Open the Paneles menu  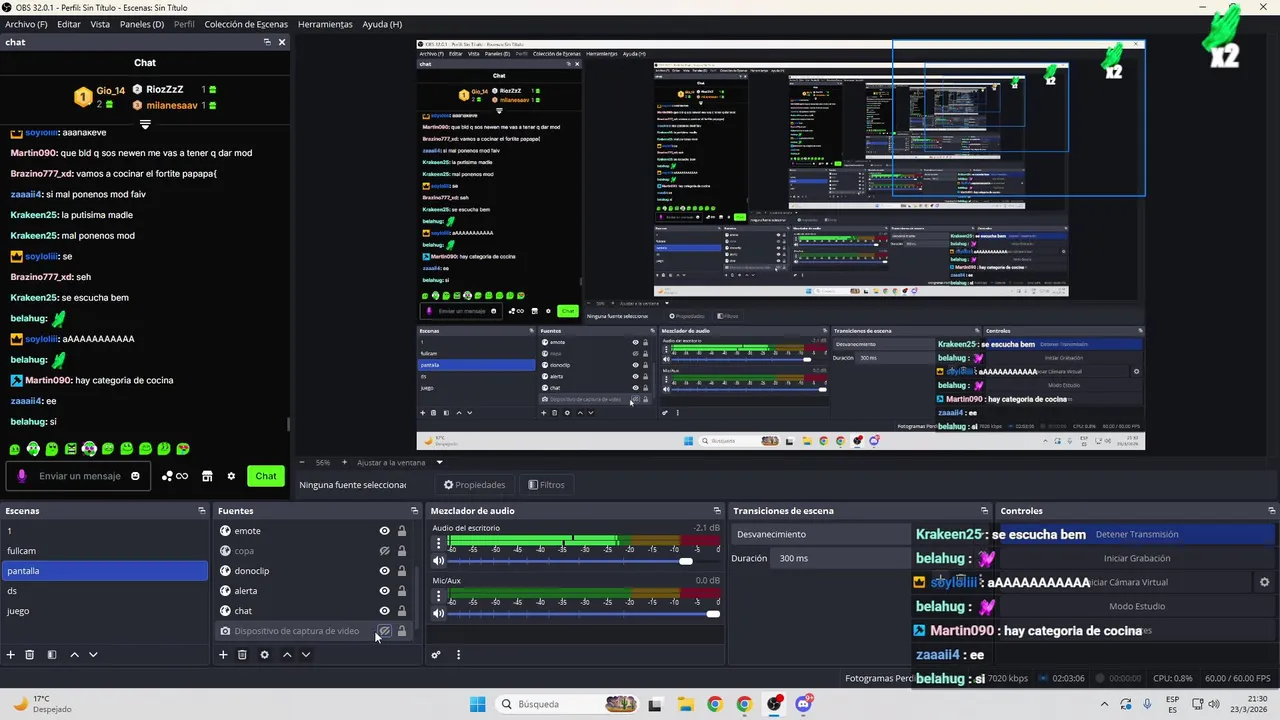click(x=142, y=24)
